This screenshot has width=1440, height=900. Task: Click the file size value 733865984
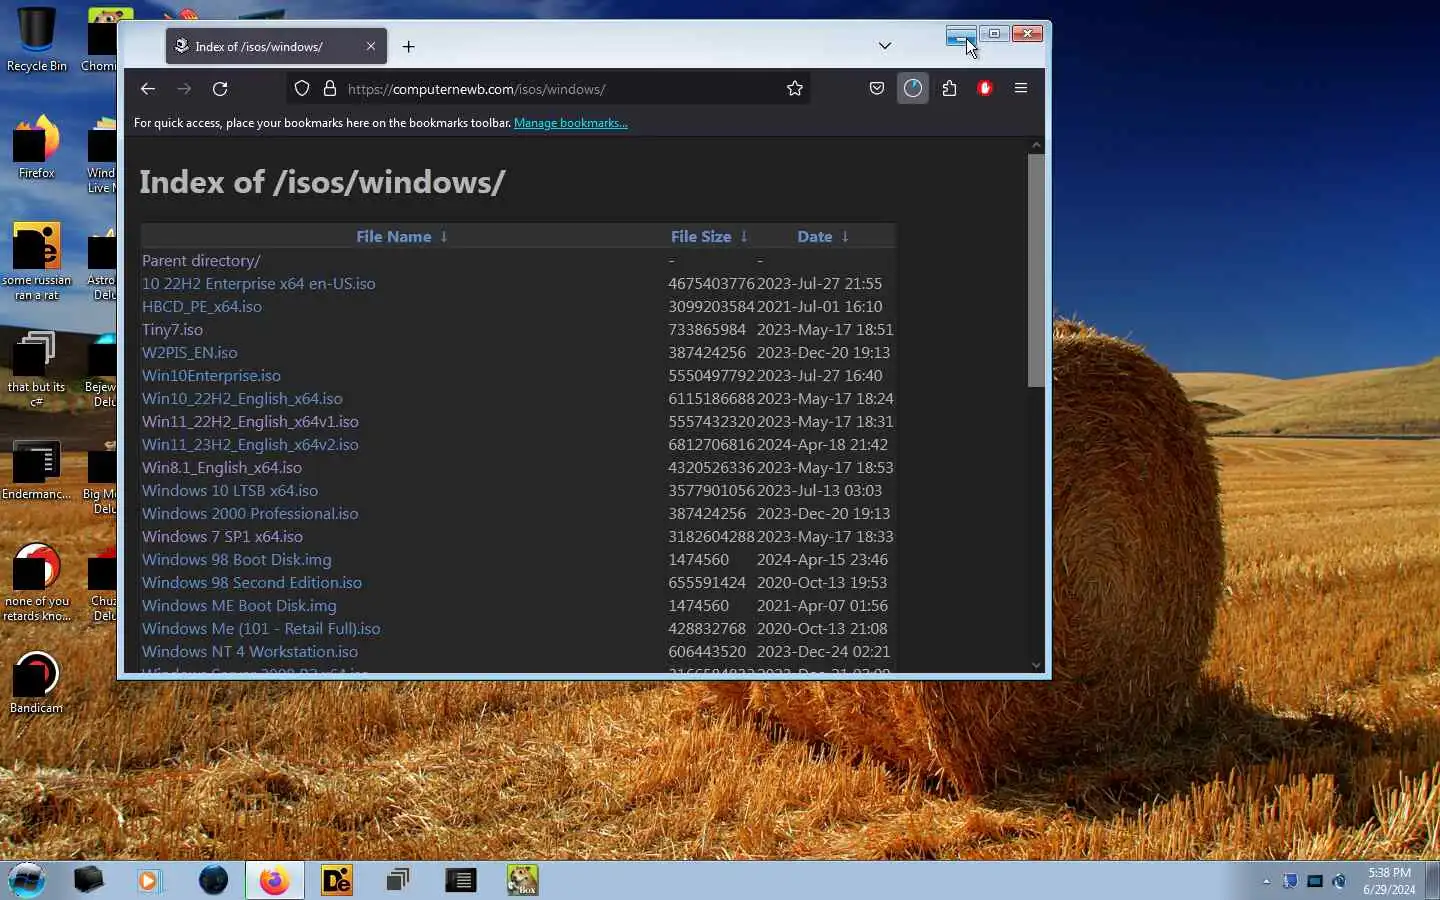707,329
